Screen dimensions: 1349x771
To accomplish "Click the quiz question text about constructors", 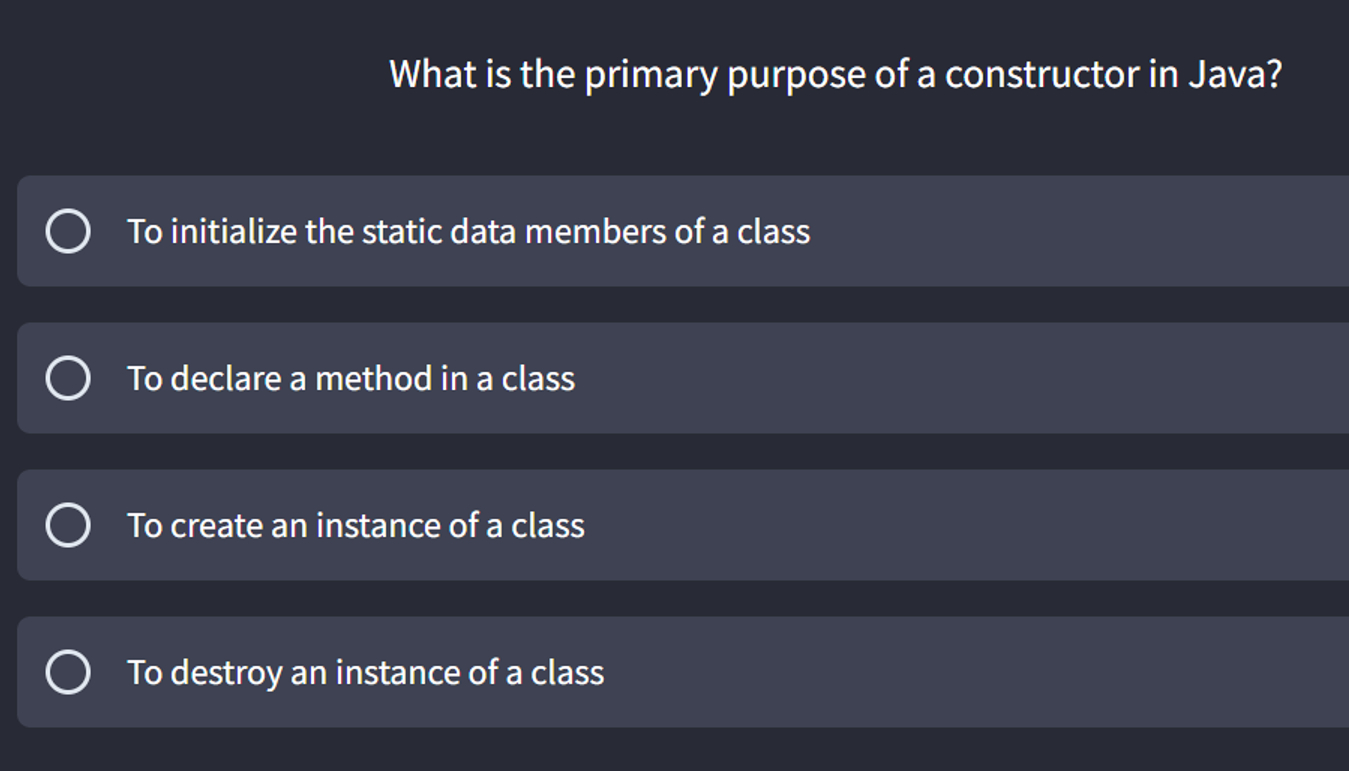I will (836, 73).
